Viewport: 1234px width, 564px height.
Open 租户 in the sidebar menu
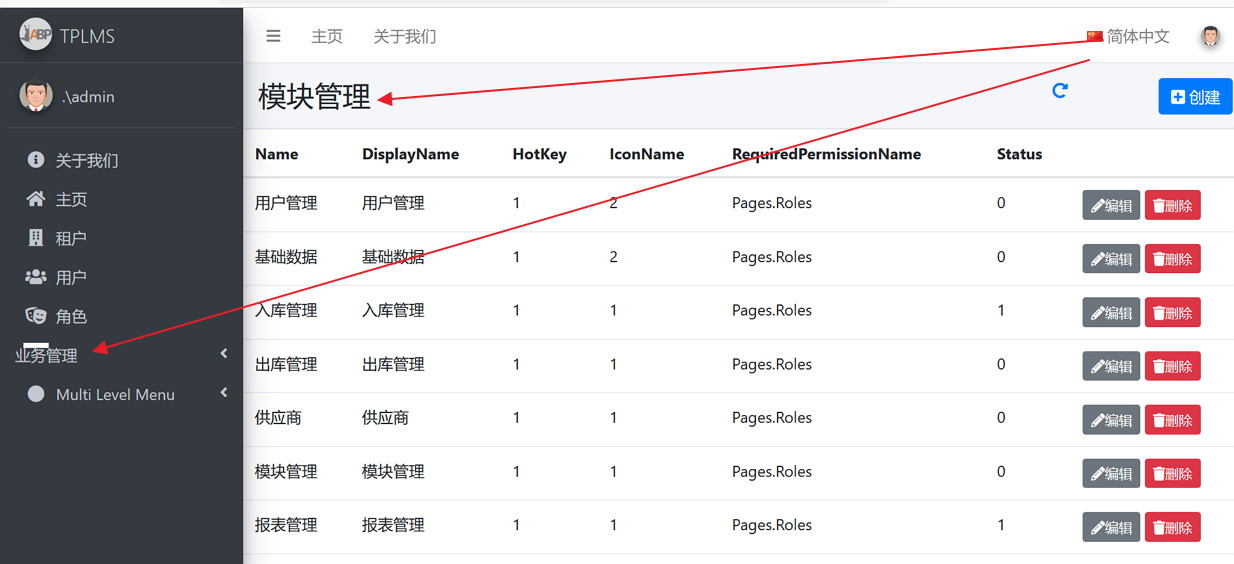click(71, 238)
